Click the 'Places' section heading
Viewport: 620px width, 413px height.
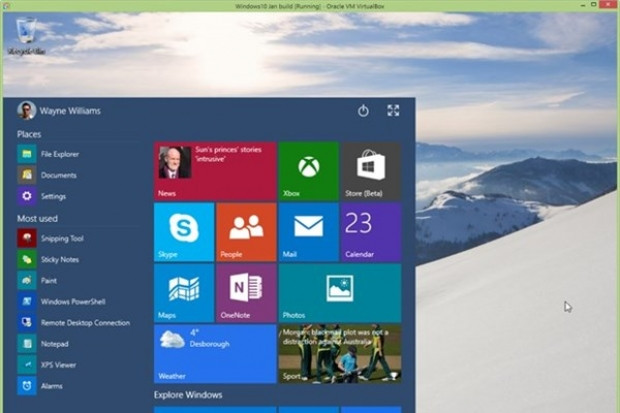(x=29, y=134)
